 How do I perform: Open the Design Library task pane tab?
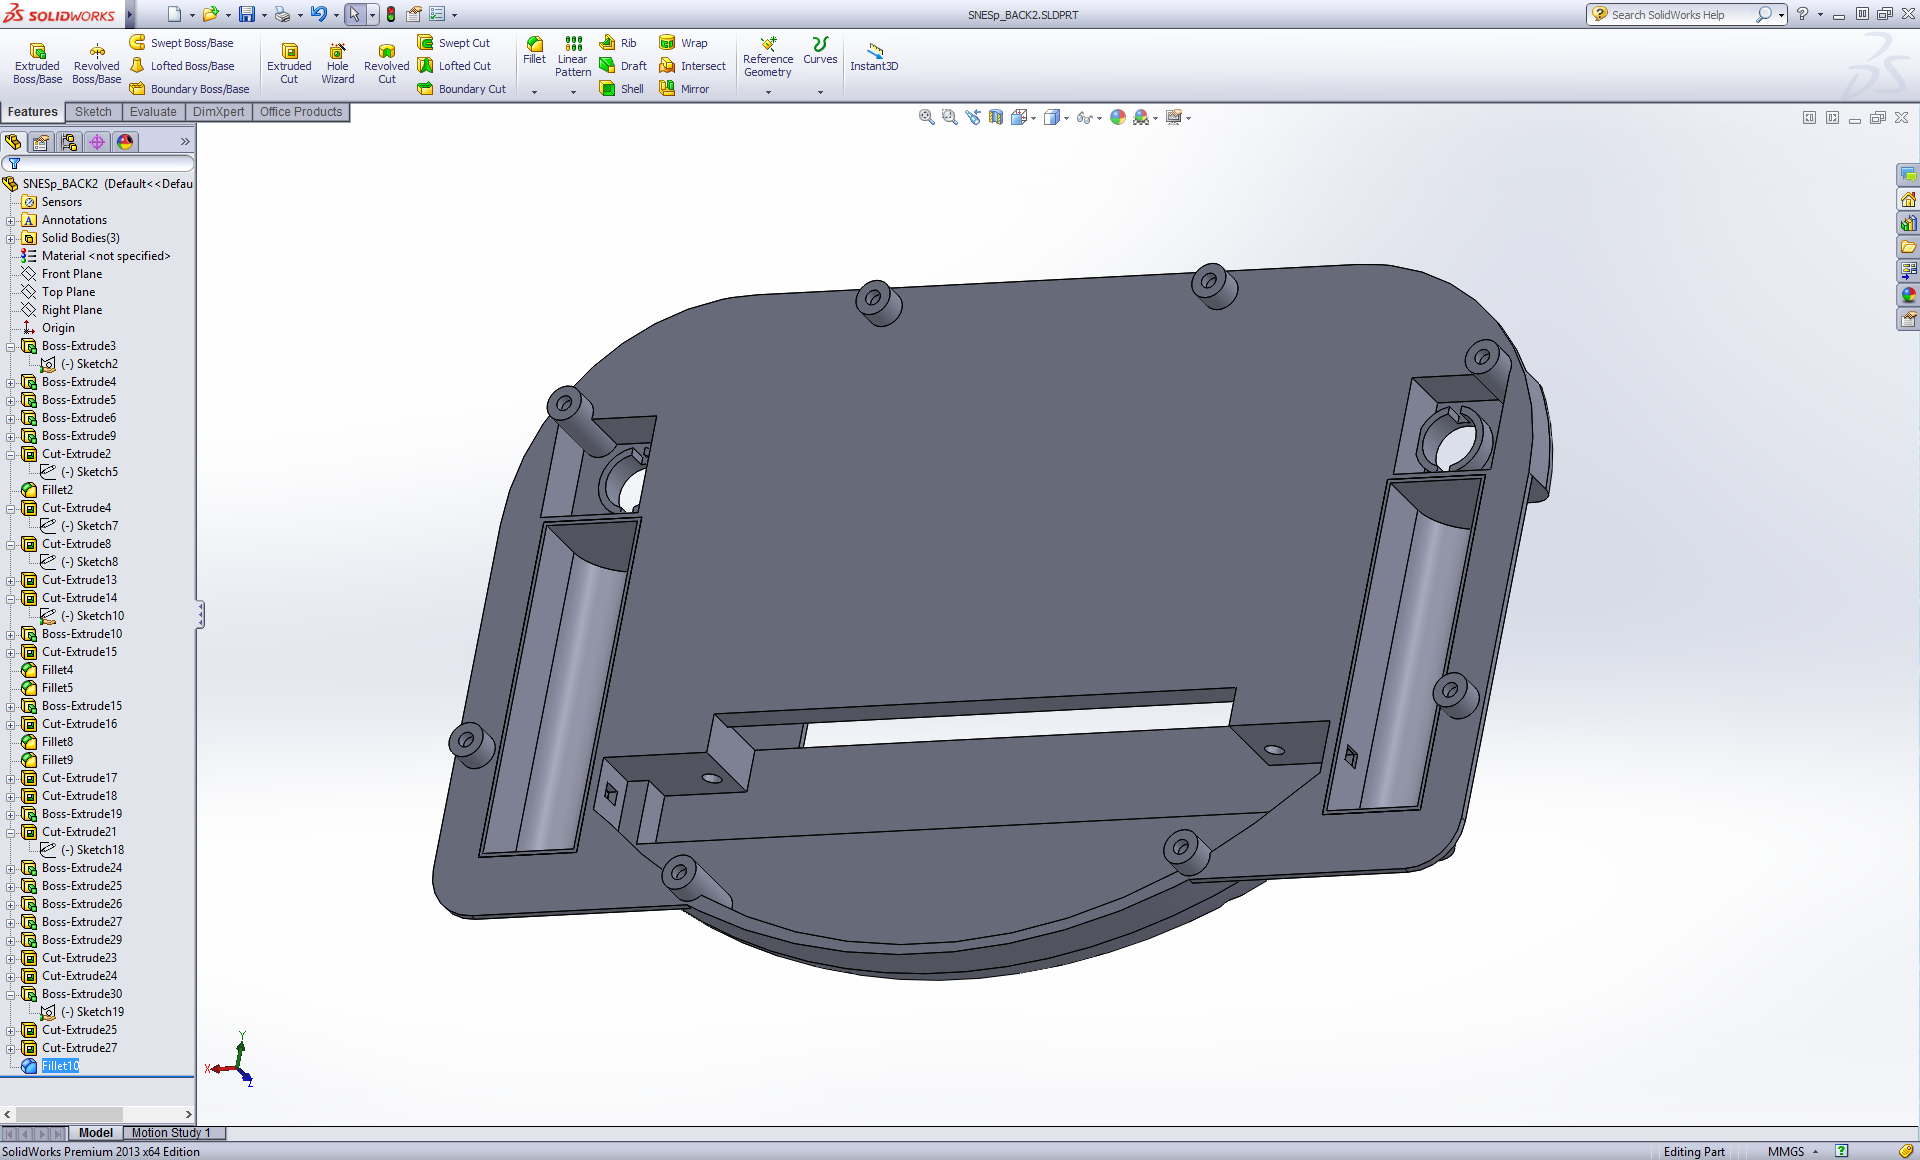click(x=1908, y=223)
